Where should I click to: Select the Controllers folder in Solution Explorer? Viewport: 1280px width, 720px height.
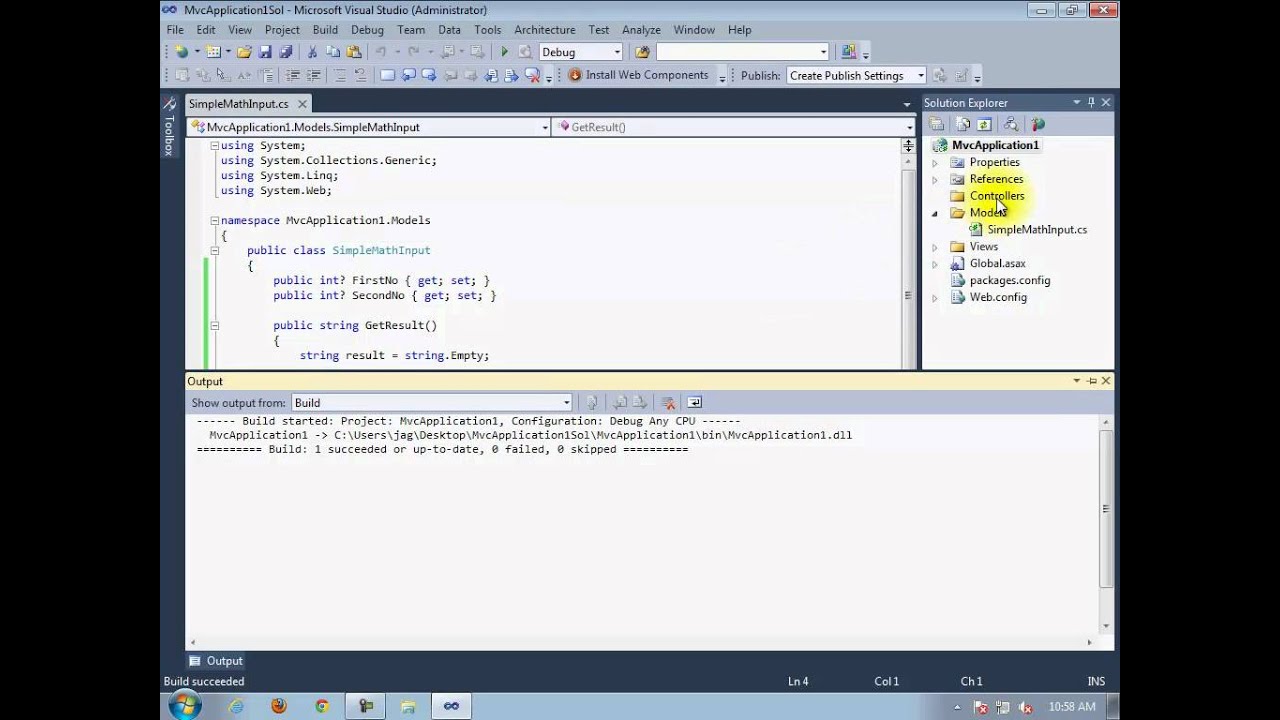[997, 196]
